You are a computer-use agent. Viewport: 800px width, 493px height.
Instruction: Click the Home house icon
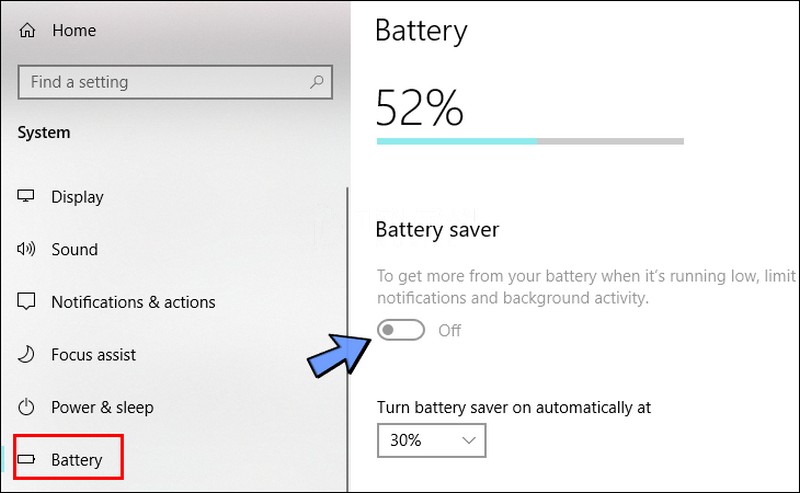pos(28,31)
